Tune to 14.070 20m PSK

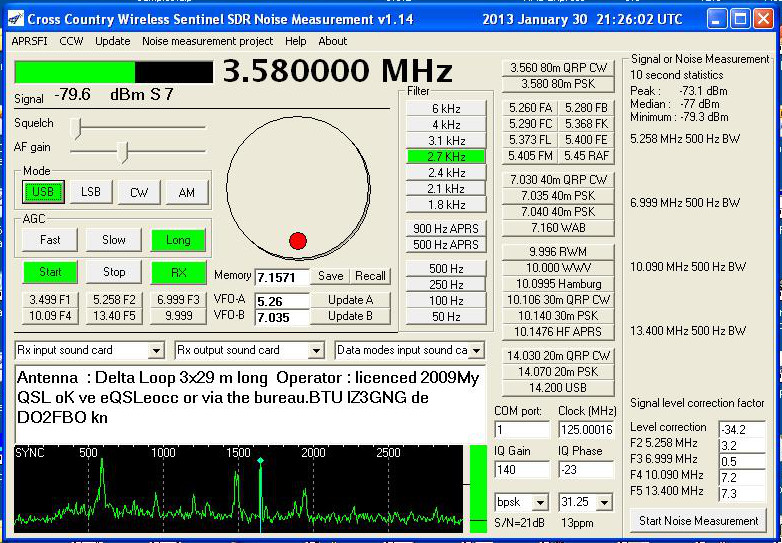click(x=558, y=372)
